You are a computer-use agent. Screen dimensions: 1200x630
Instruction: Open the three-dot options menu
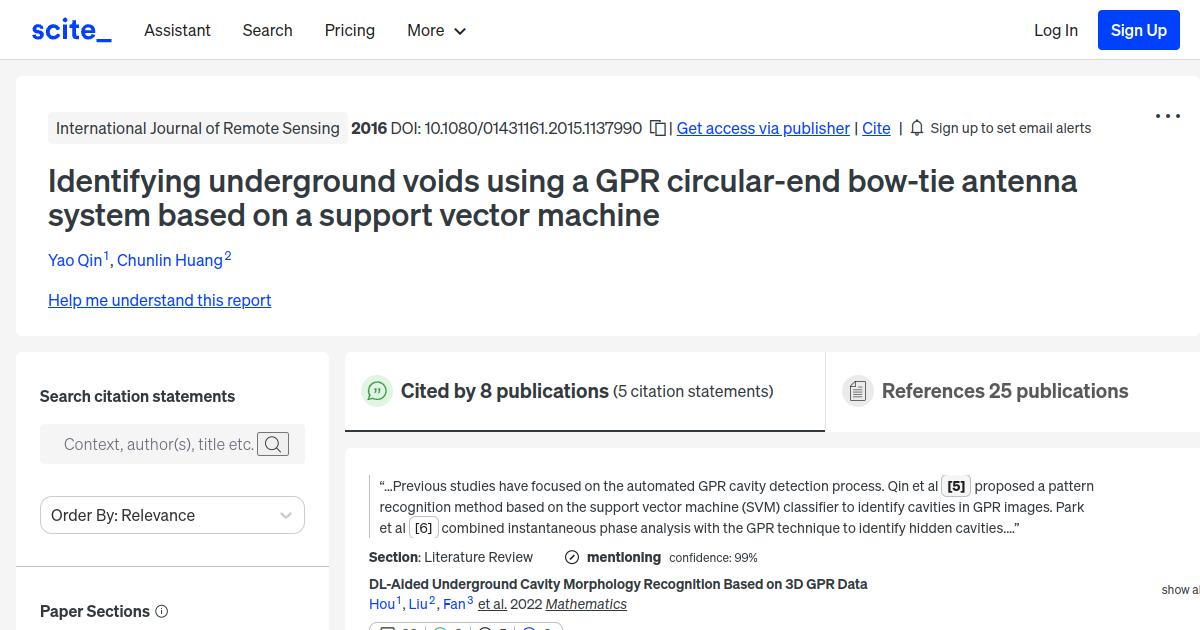[1167, 116]
